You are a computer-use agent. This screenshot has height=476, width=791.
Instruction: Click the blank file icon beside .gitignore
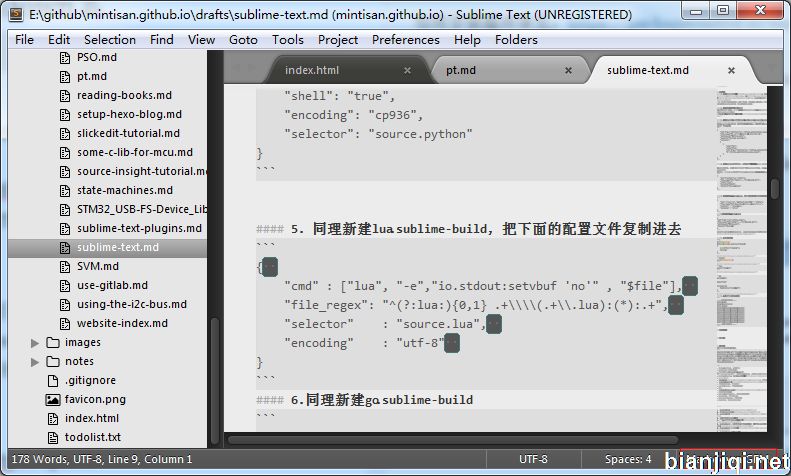pyautogui.click(x=53, y=381)
